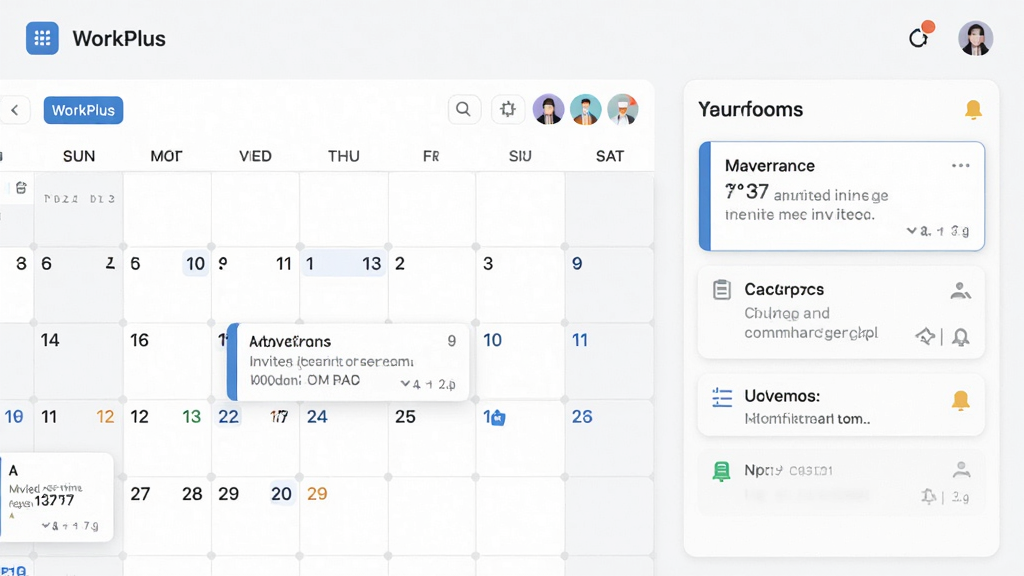Select the MOT column header

167,156
